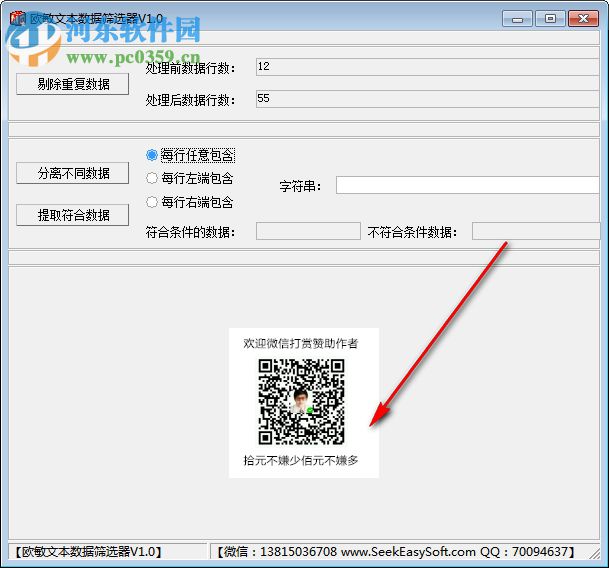
Task: Click the 拾元不嫌少佰元不嫌多 caption
Action: tap(301, 460)
